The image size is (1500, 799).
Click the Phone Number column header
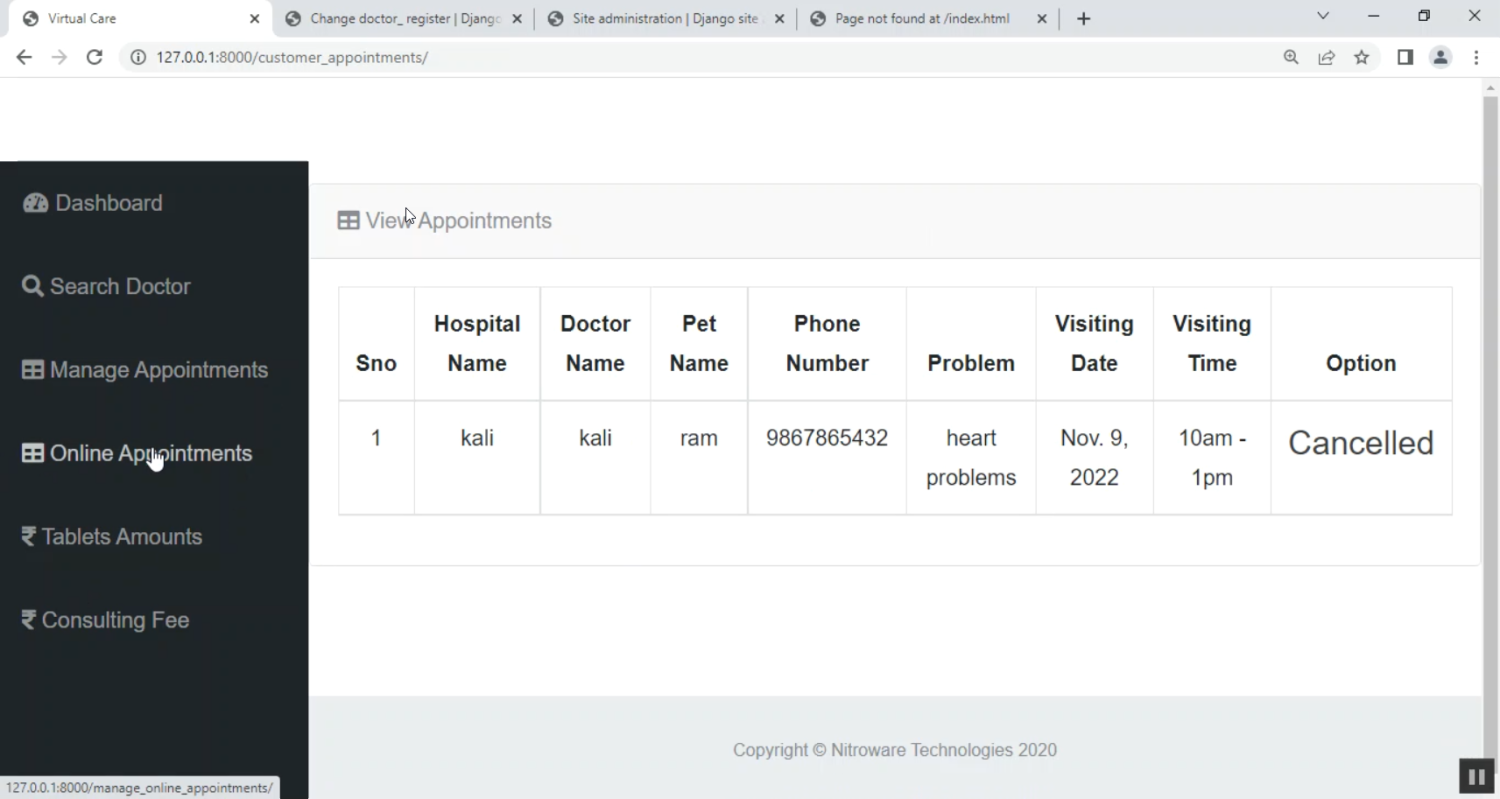827,344
